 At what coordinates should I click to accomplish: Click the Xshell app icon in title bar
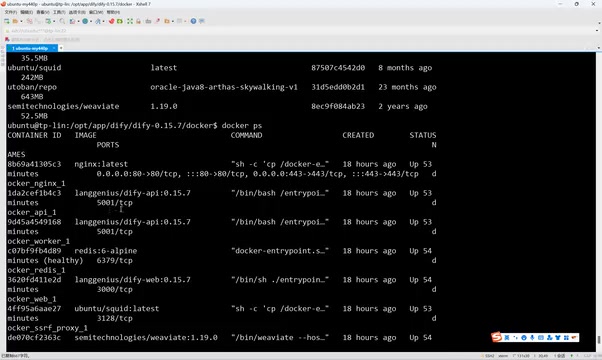pyautogui.click(x=3, y=4)
